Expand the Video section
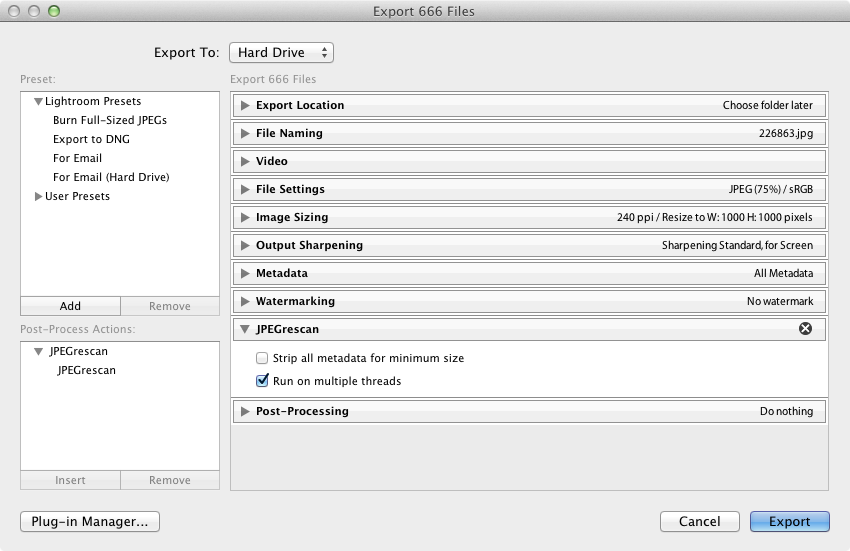The width and height of the screenshot is (850, 551). click(x=245, y=161)
